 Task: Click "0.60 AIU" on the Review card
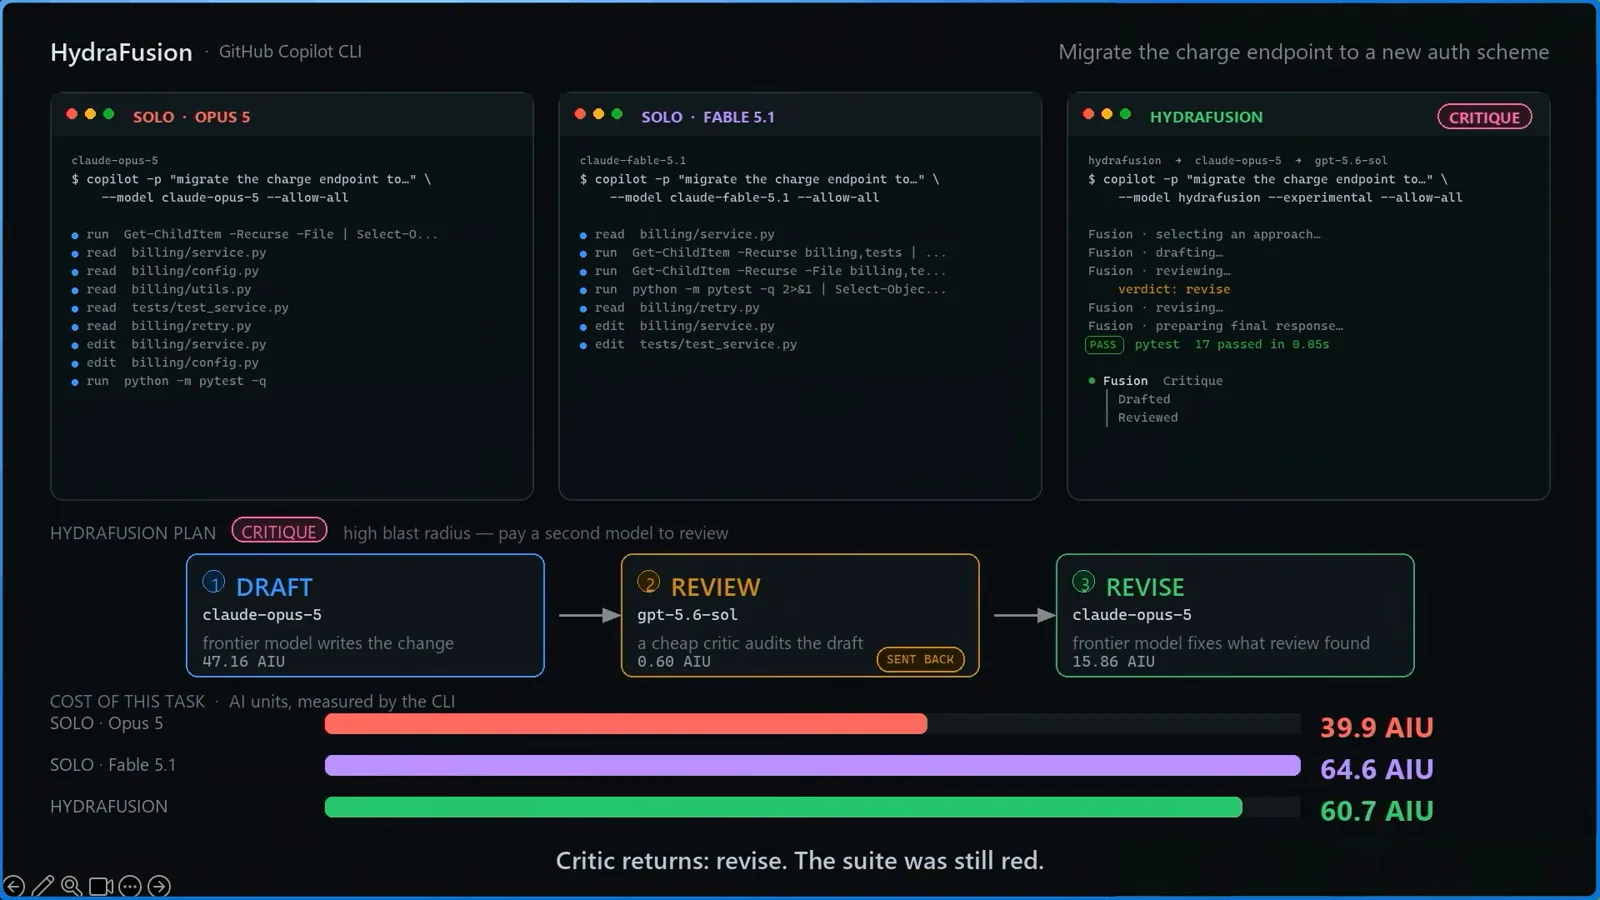click(674, 662)
